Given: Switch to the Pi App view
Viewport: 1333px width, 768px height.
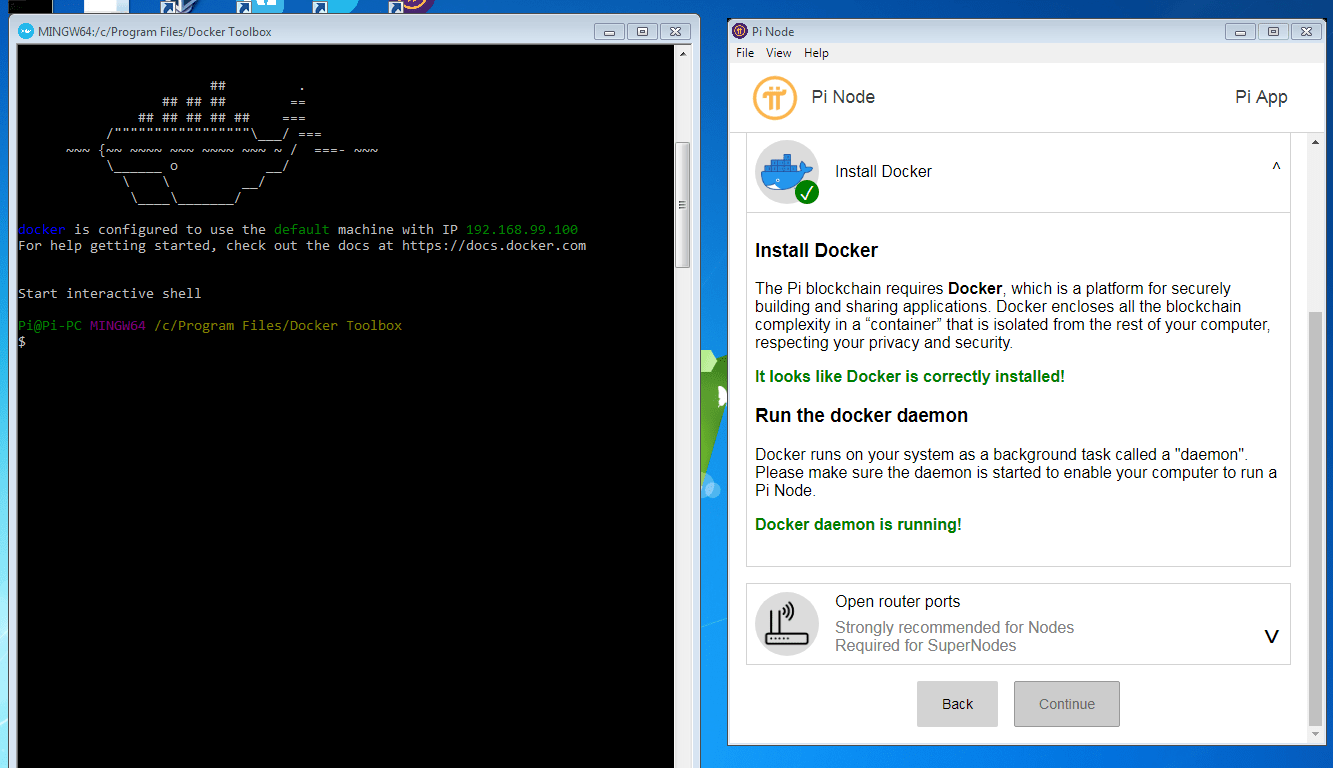Looking at the screenshot, I should pyautogui.click(x=1261, y=97).
